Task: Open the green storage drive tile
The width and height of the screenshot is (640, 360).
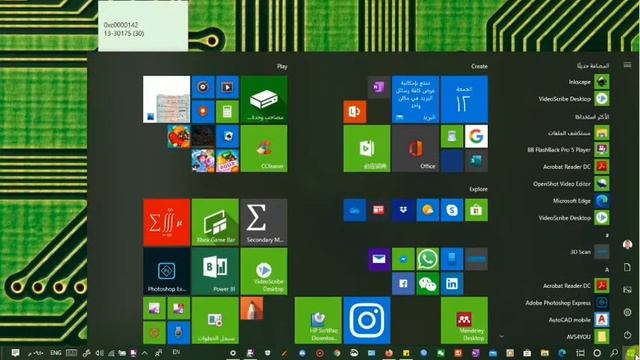Action: [264, 99]
